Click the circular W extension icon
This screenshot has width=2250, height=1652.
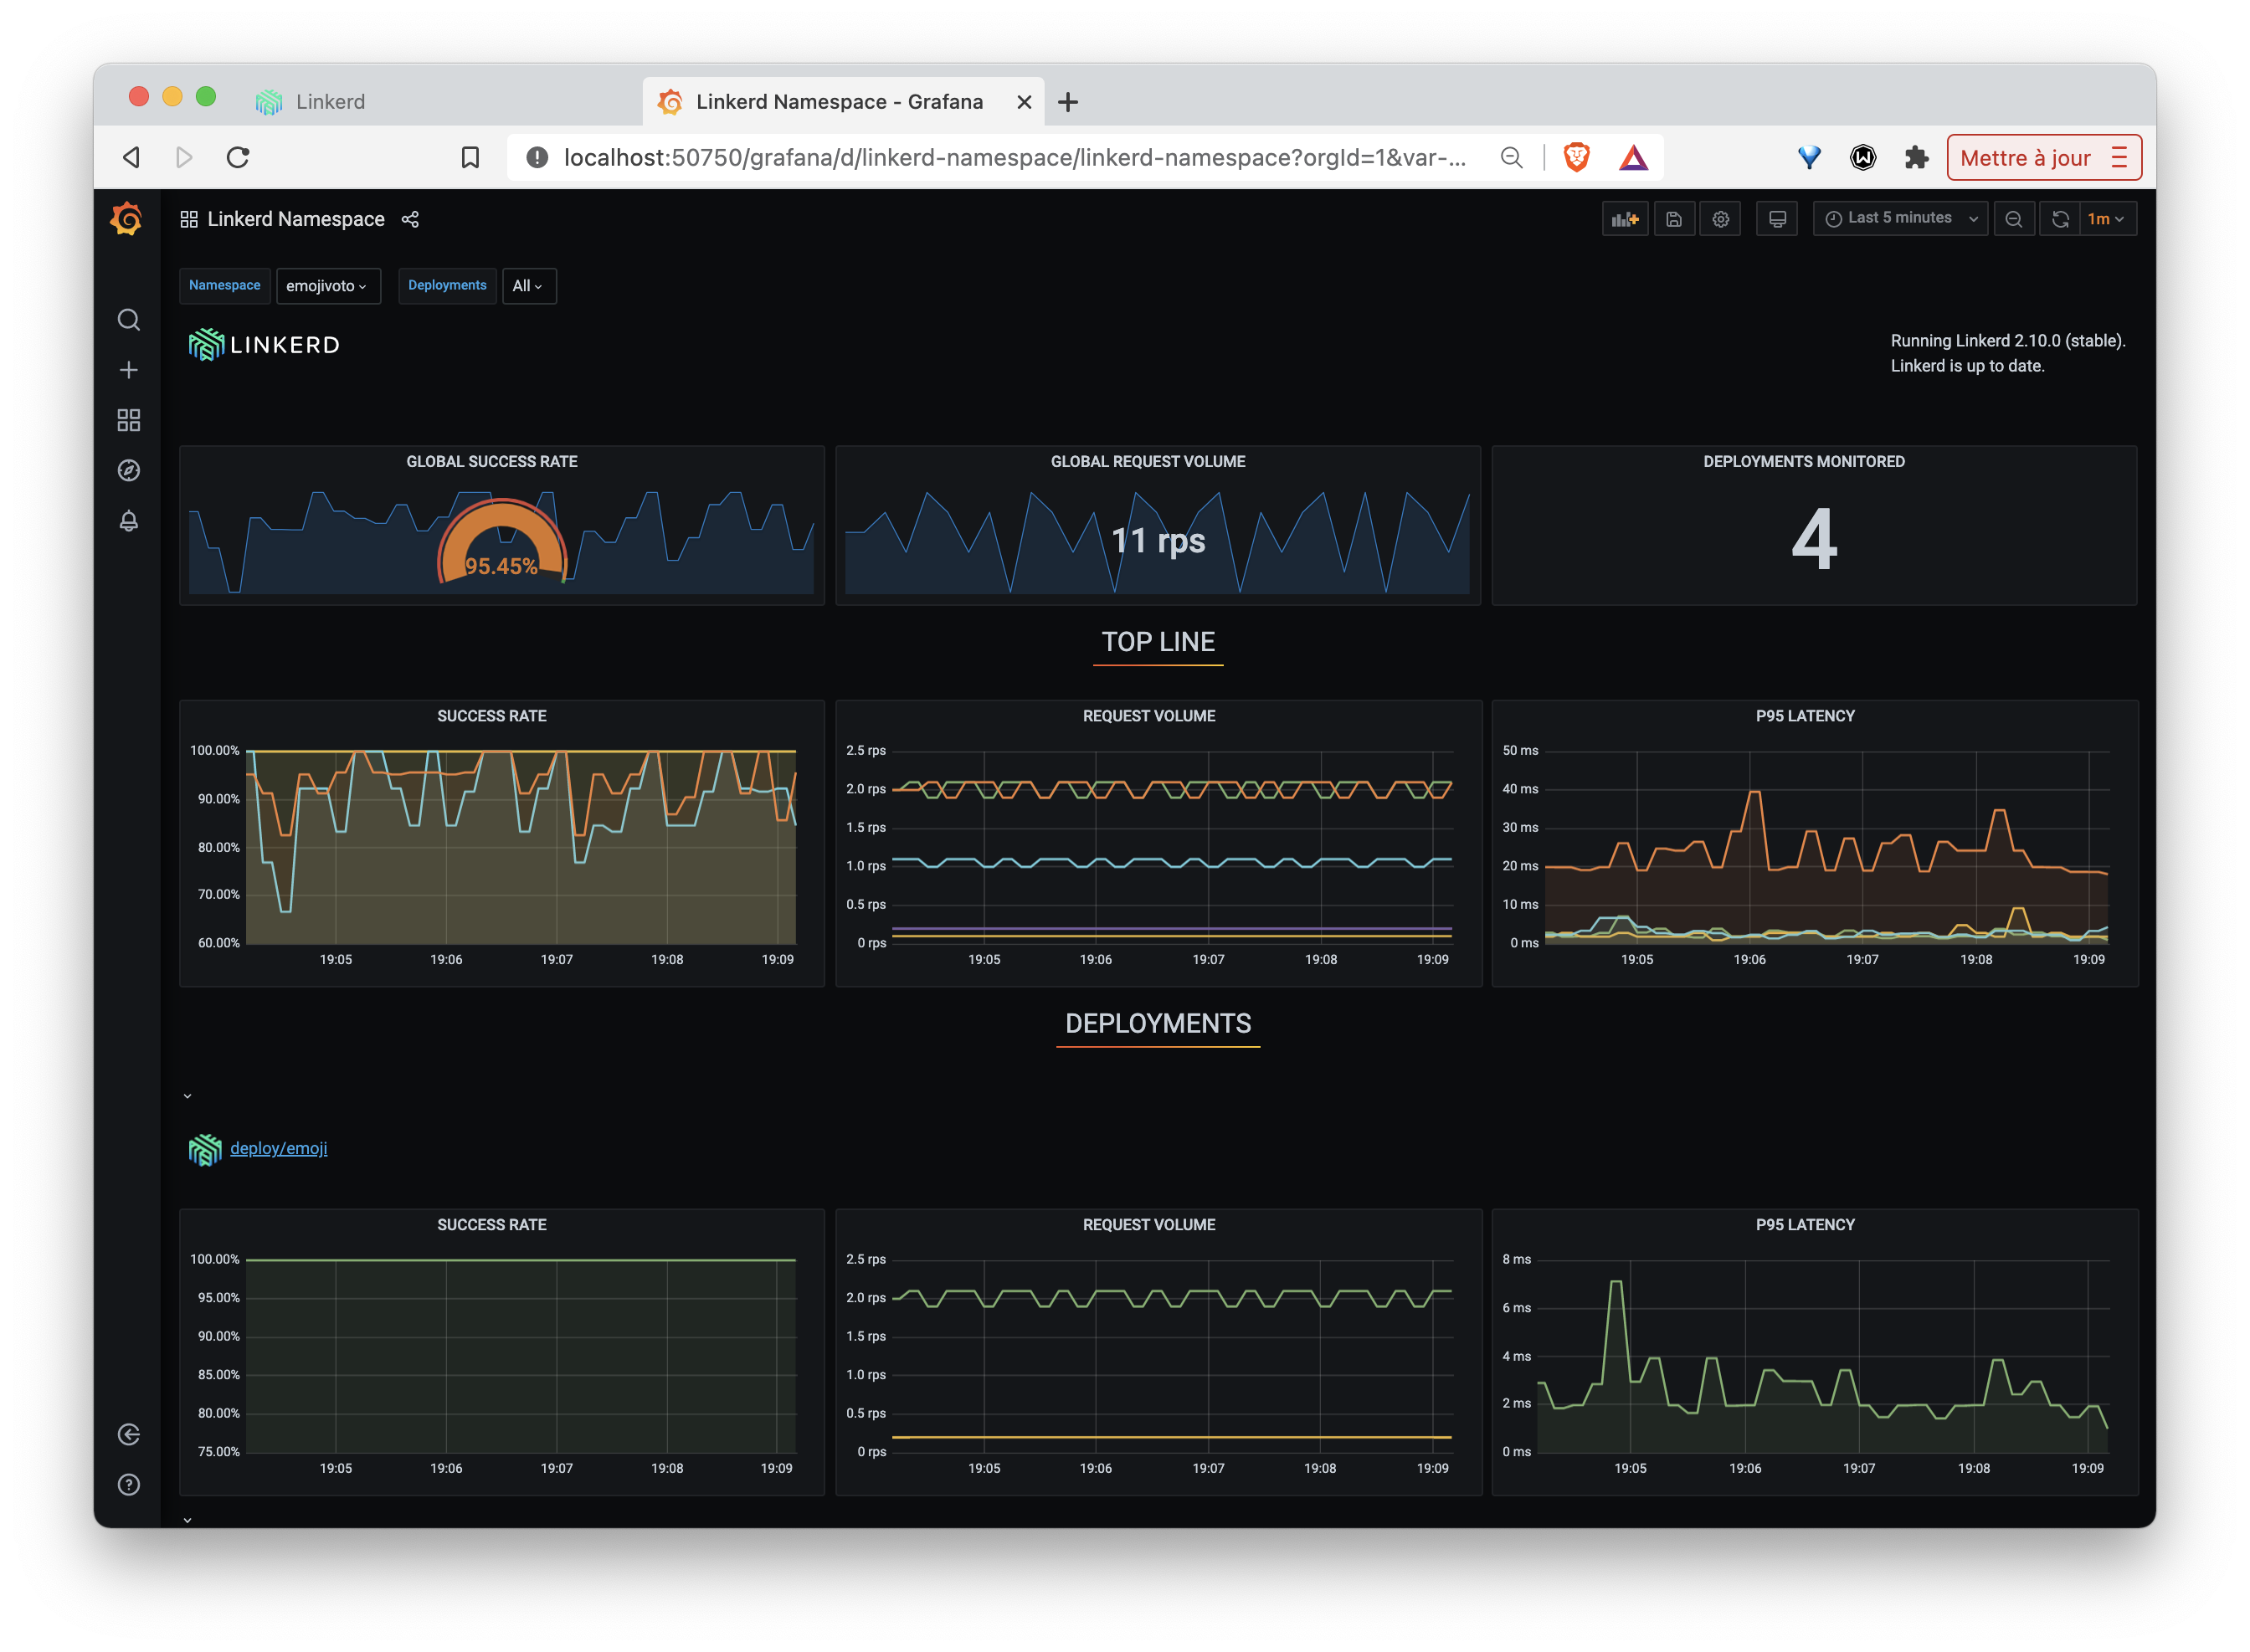[1862, 157]
